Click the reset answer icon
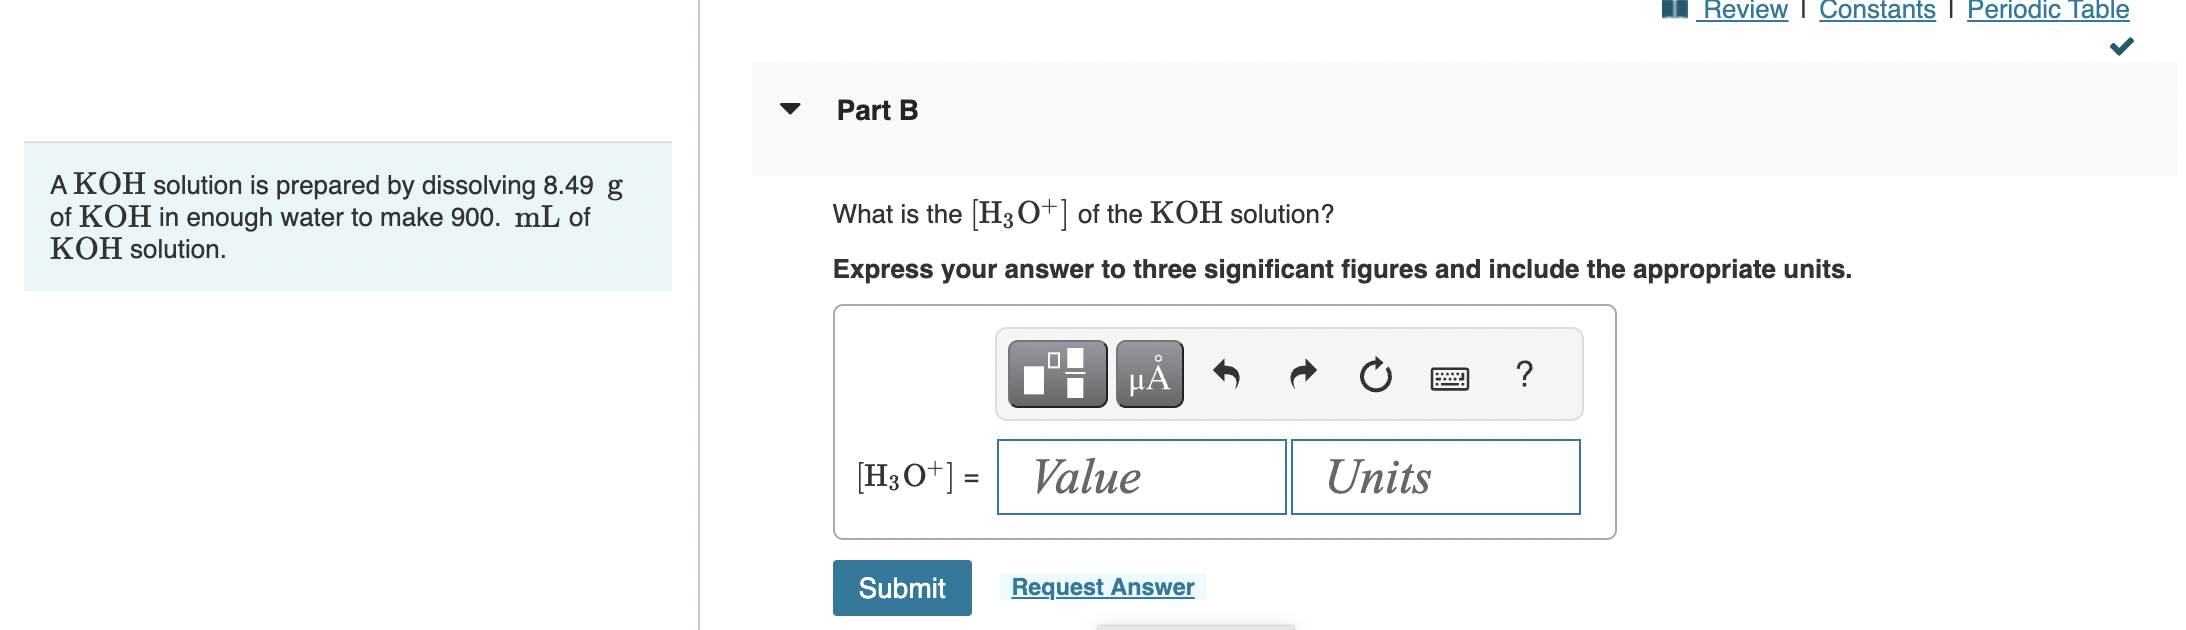 pos(1375,375)
